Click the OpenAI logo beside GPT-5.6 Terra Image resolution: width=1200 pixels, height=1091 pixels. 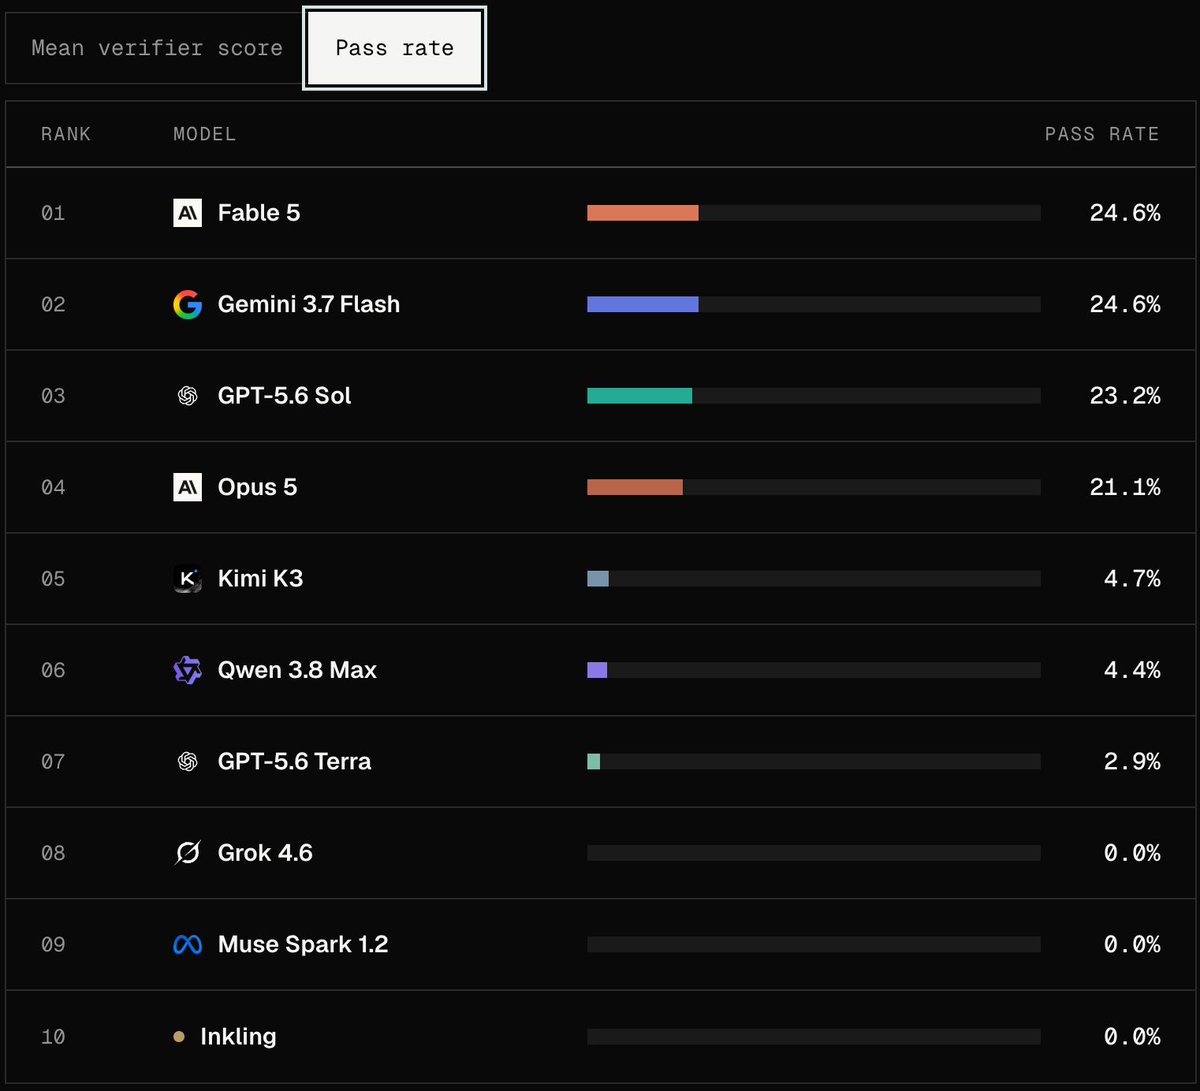tap(187, 762)
